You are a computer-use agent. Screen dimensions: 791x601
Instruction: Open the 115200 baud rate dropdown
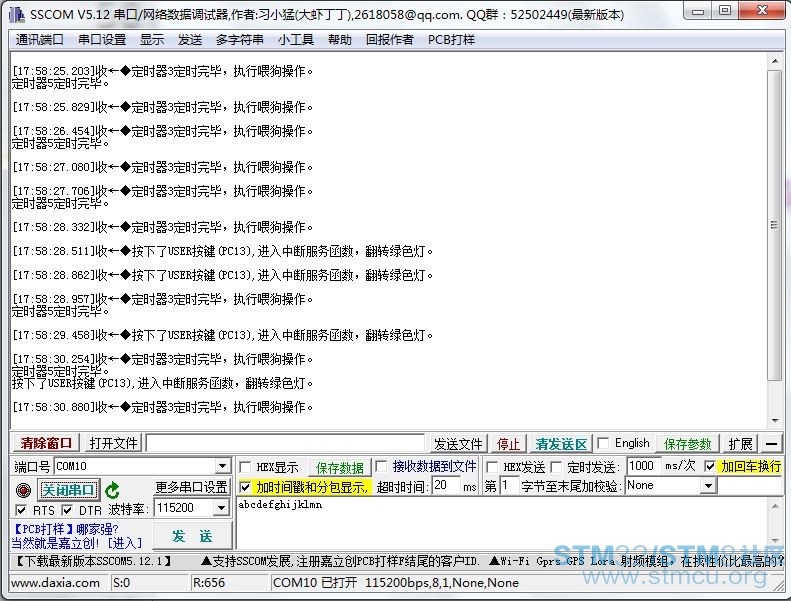pos(221,508)
